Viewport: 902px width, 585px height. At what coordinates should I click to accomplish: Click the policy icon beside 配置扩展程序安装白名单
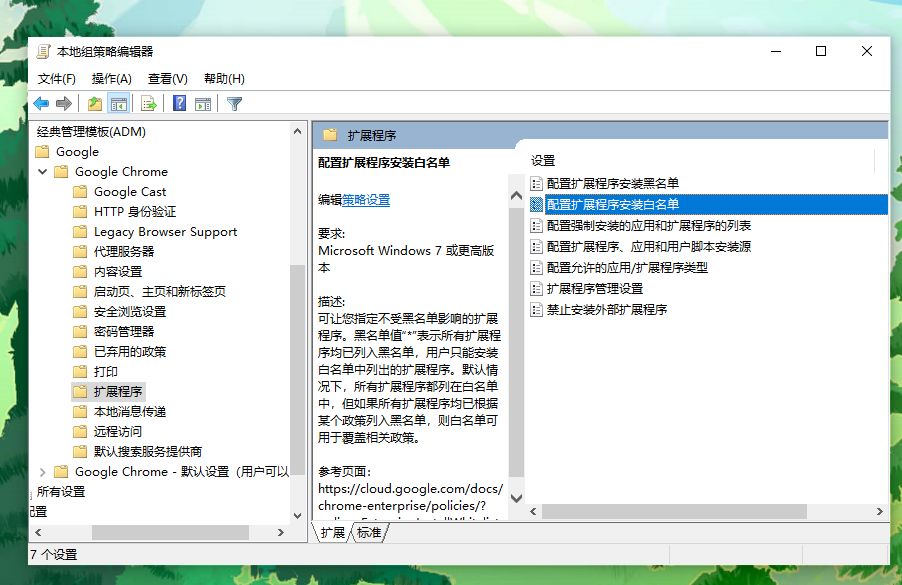536,204
